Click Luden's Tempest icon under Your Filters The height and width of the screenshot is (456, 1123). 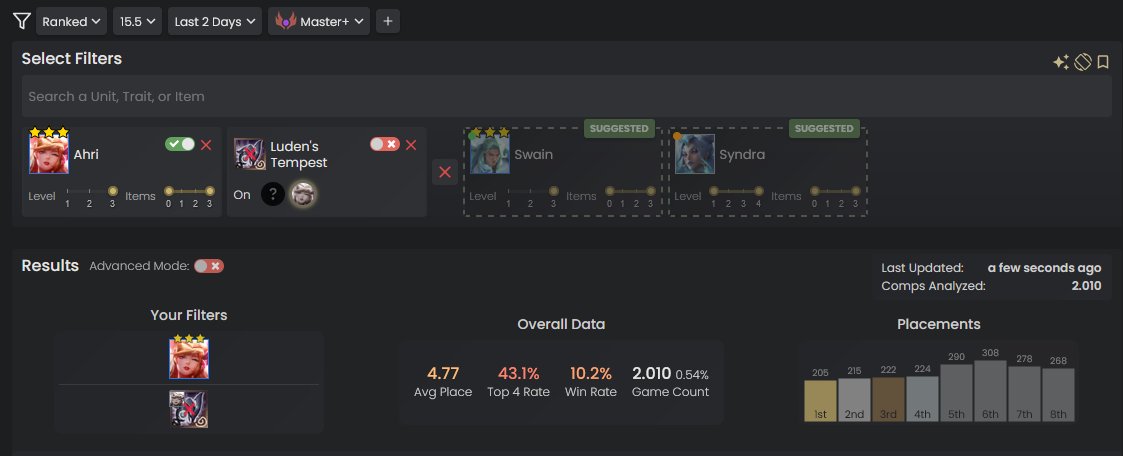189,409
